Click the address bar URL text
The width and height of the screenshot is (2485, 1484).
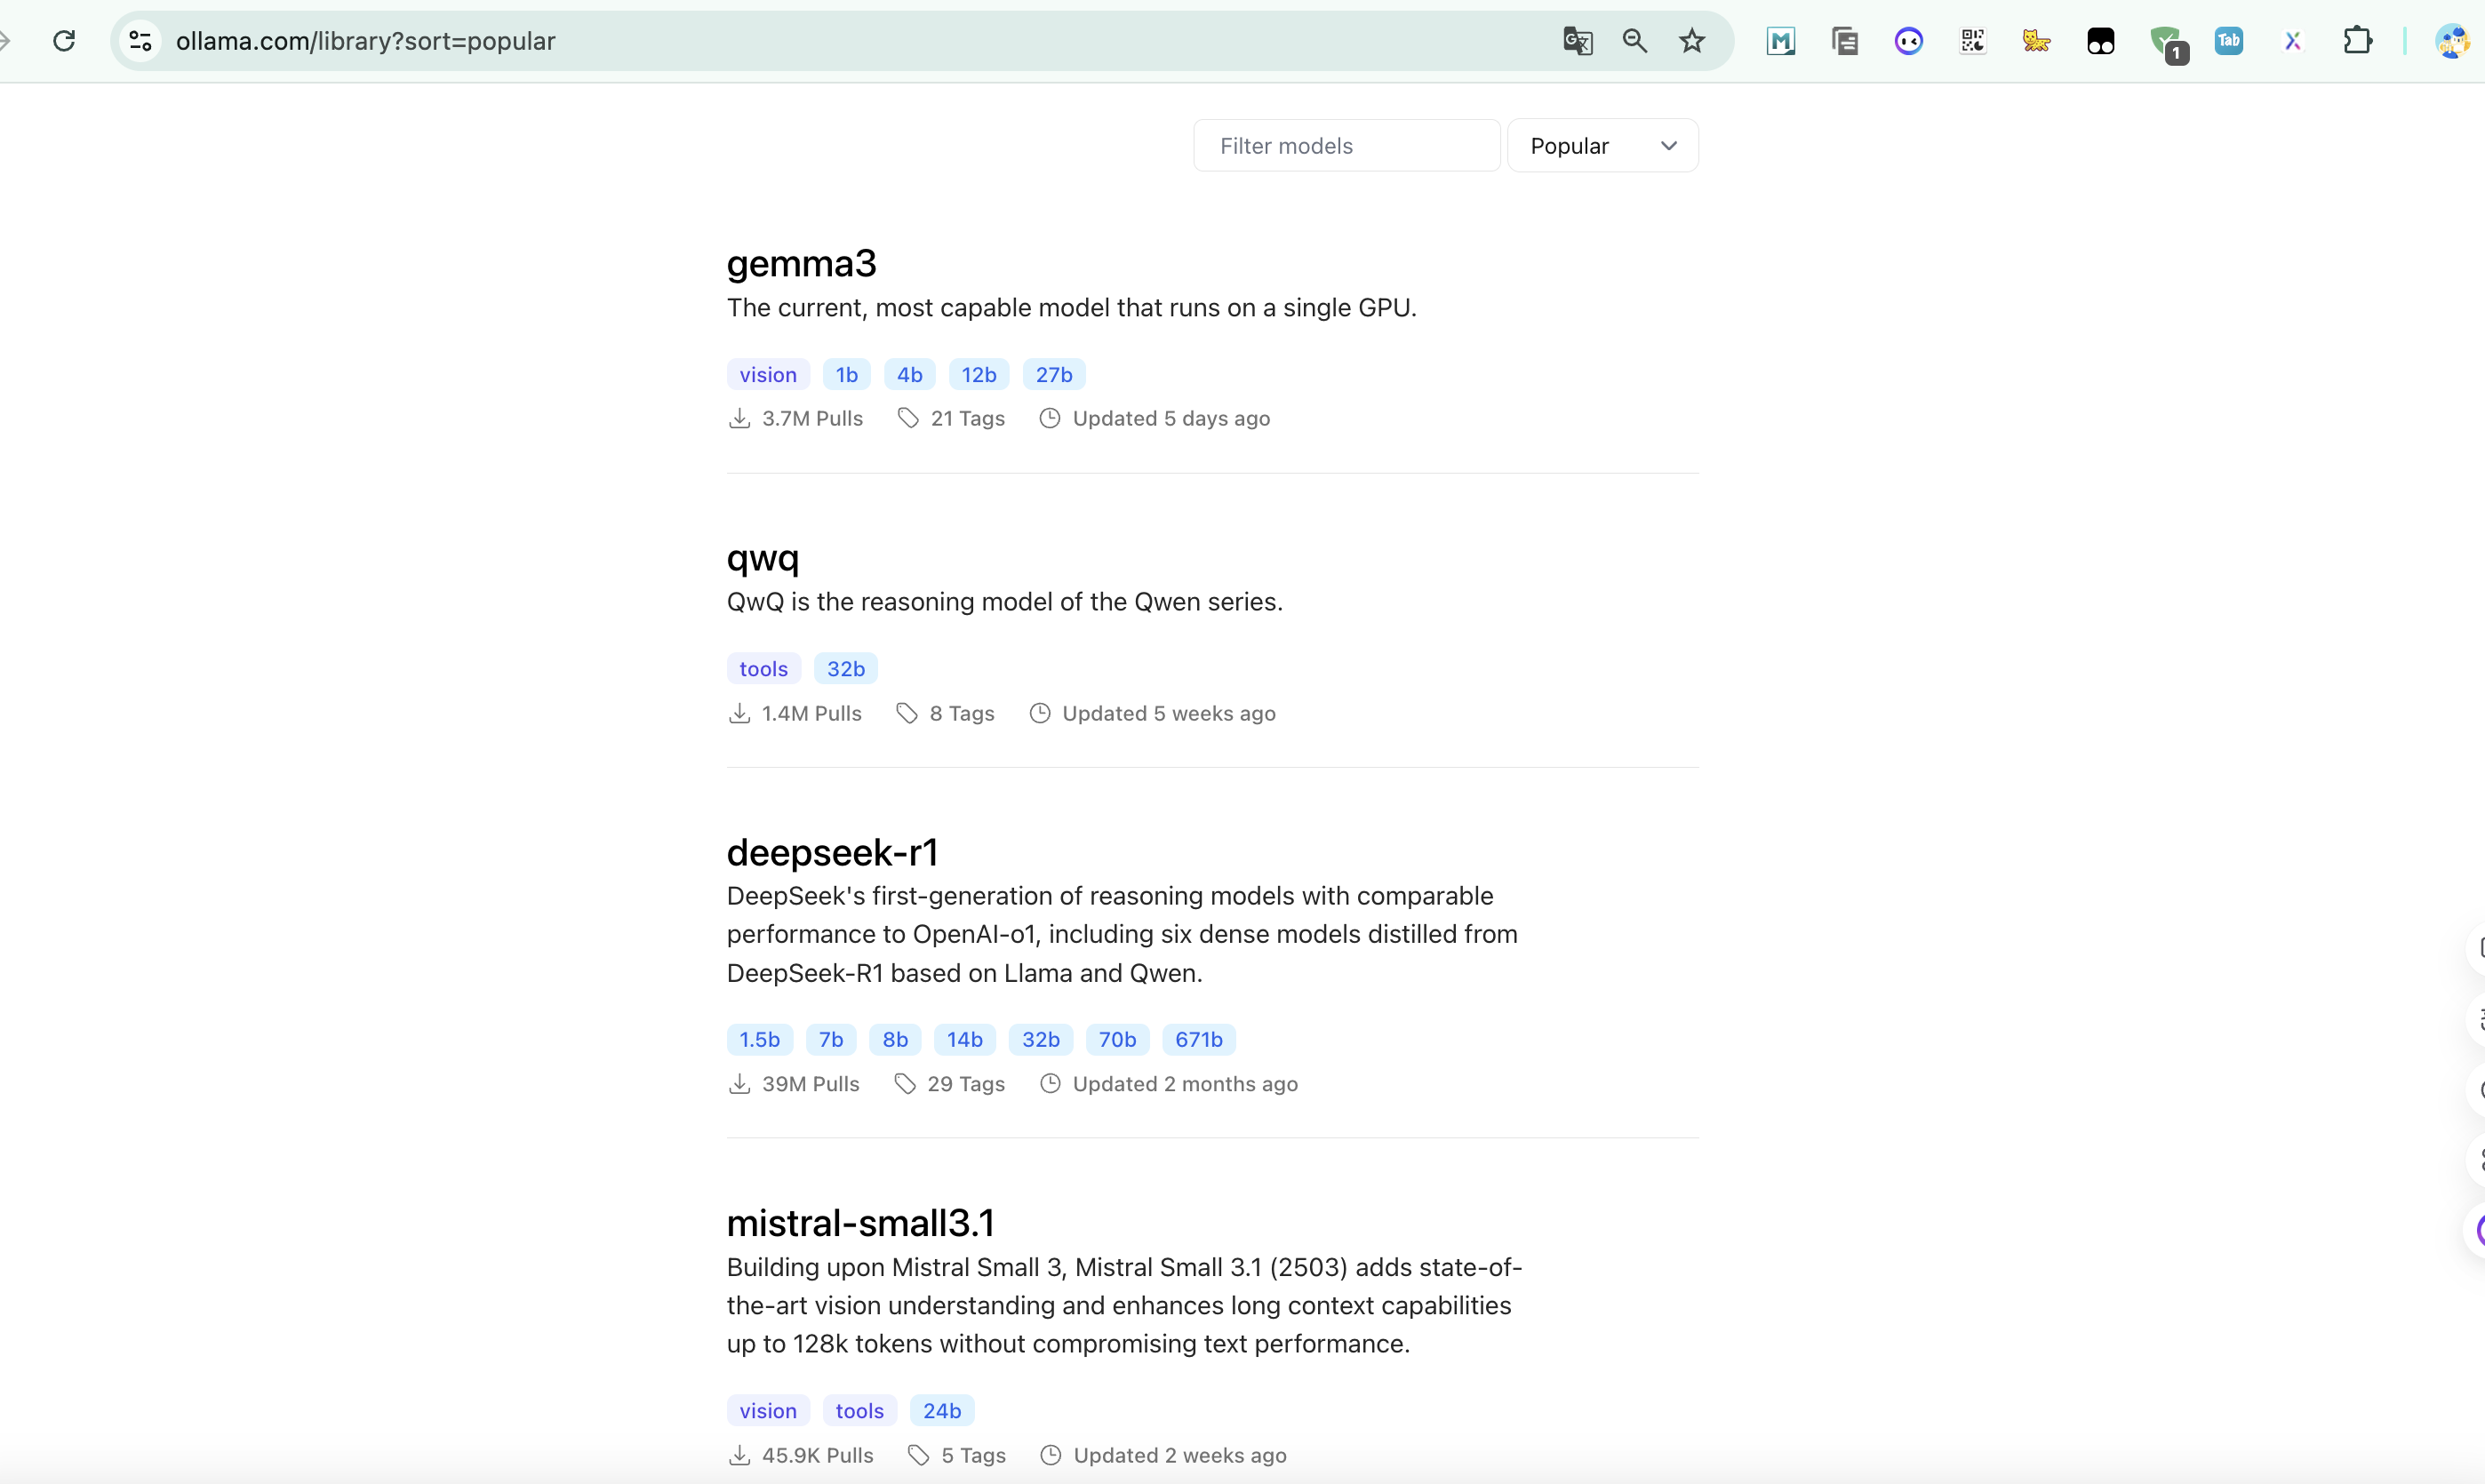(365, 41)
